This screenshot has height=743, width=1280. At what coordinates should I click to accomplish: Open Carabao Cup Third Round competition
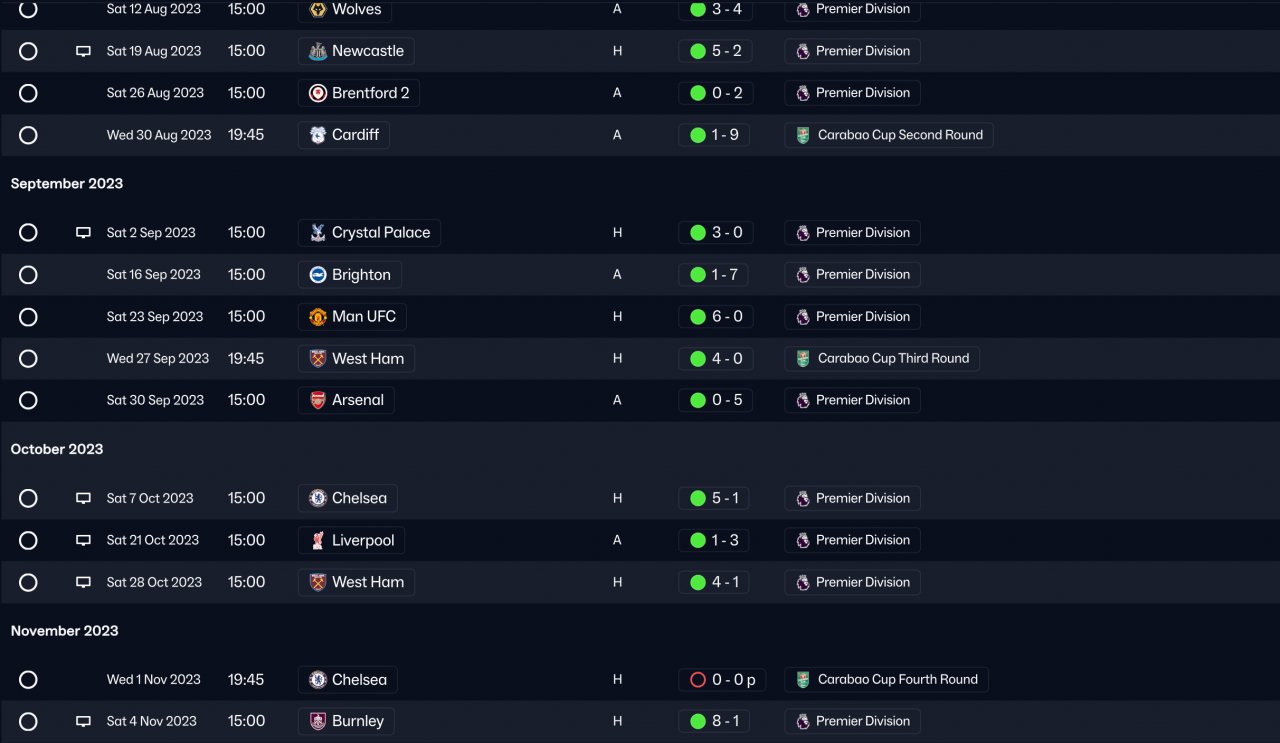pos(882,358)
